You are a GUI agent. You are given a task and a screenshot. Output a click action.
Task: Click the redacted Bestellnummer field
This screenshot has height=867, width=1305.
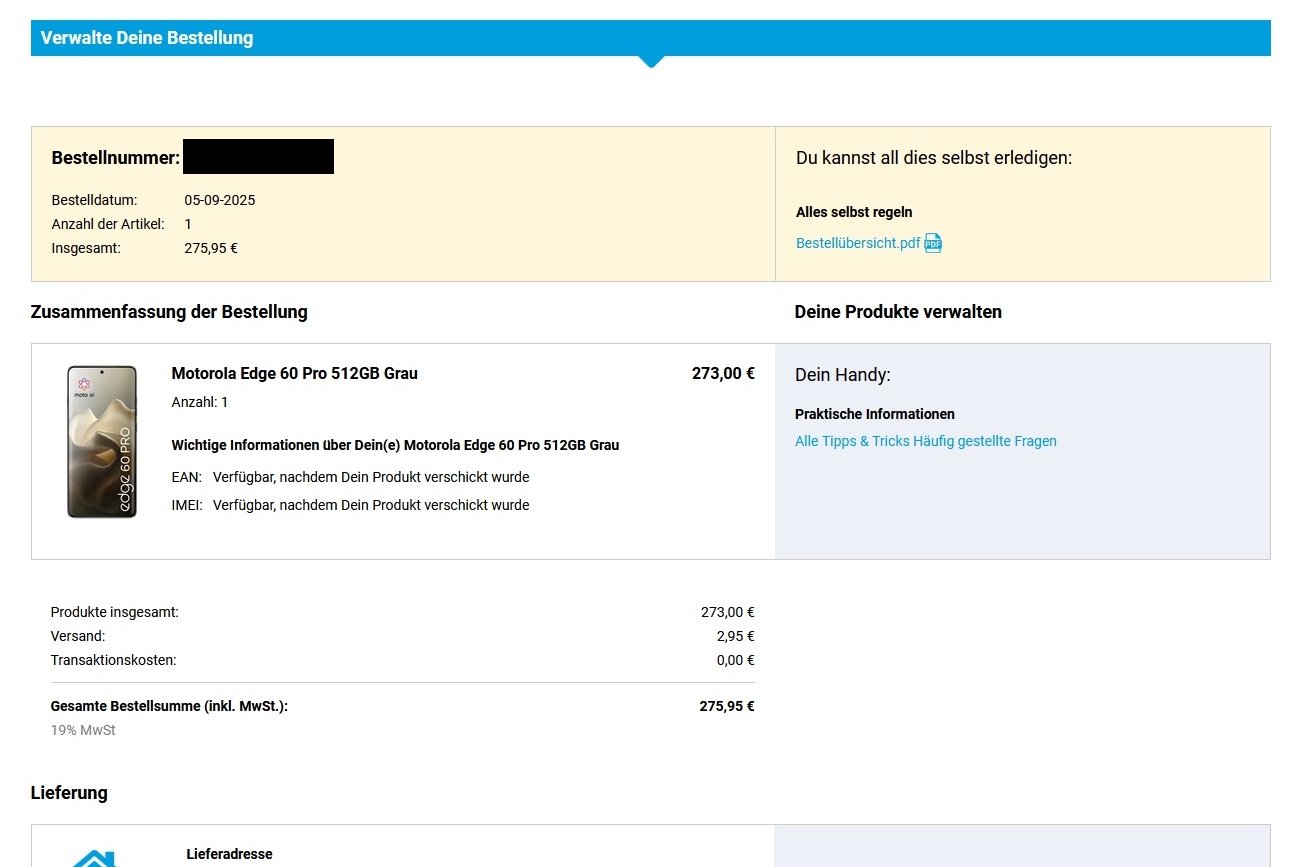tap(259, 156)
